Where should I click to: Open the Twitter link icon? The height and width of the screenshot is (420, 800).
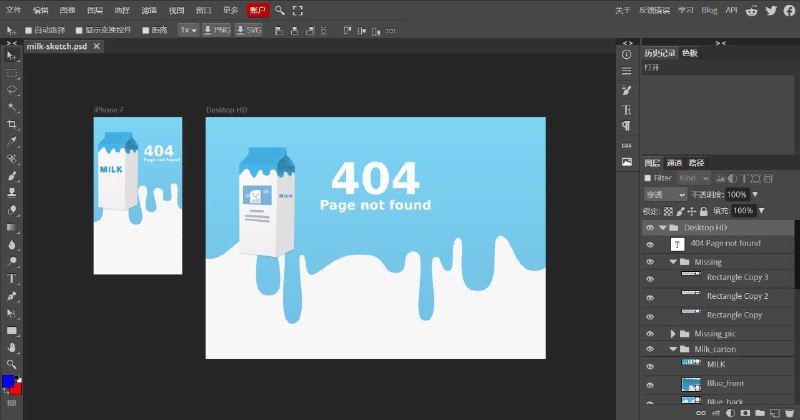[771, 10]
